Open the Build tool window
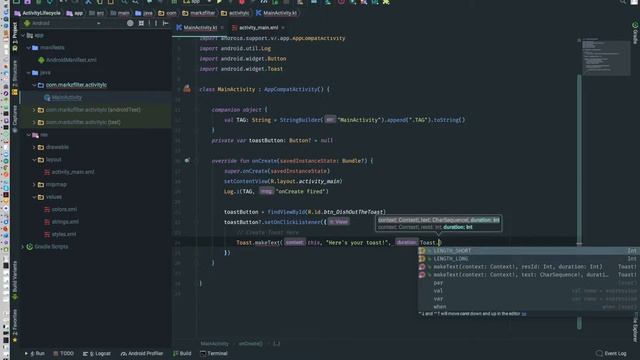This screenshot has width=640, height=360. coord(182,353)
